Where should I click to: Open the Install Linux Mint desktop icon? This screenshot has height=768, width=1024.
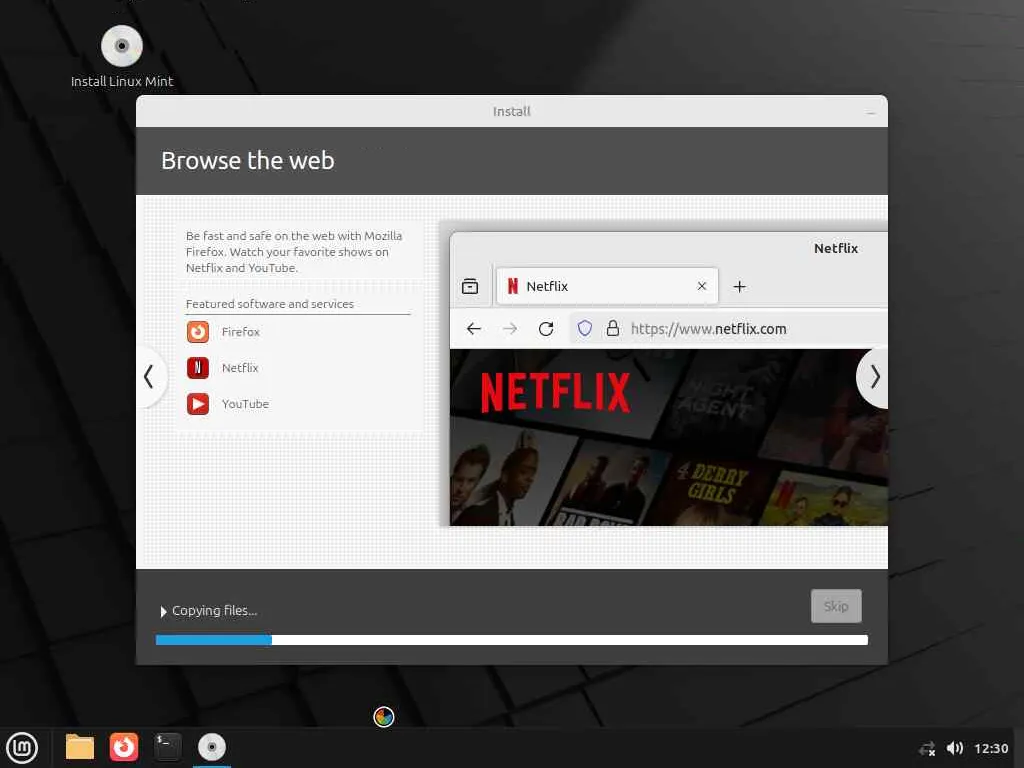pos(121,56)
